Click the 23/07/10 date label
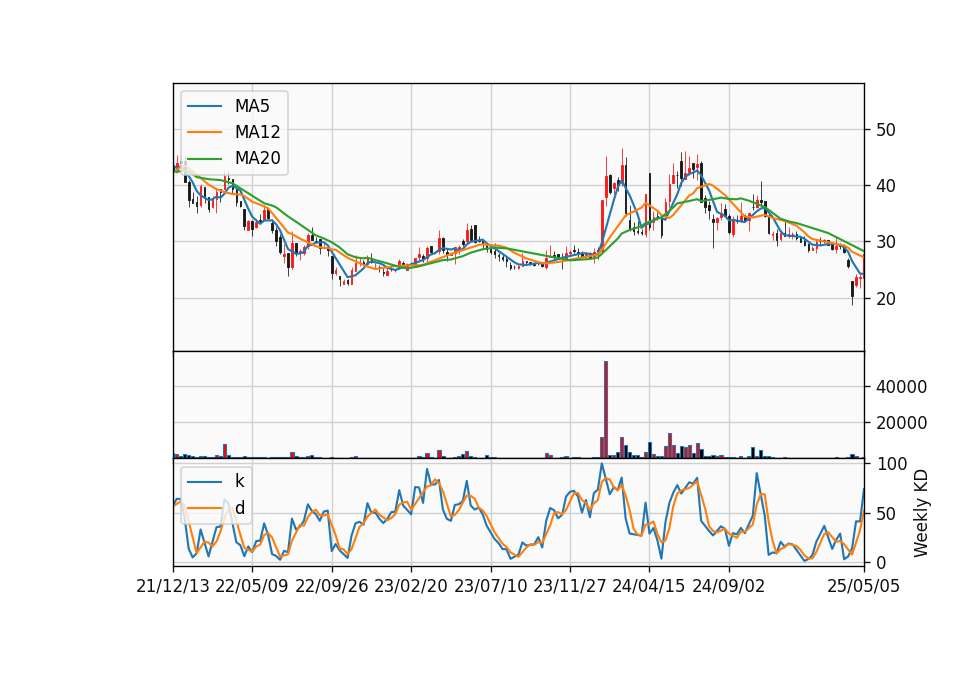 [x=490, y=587]
